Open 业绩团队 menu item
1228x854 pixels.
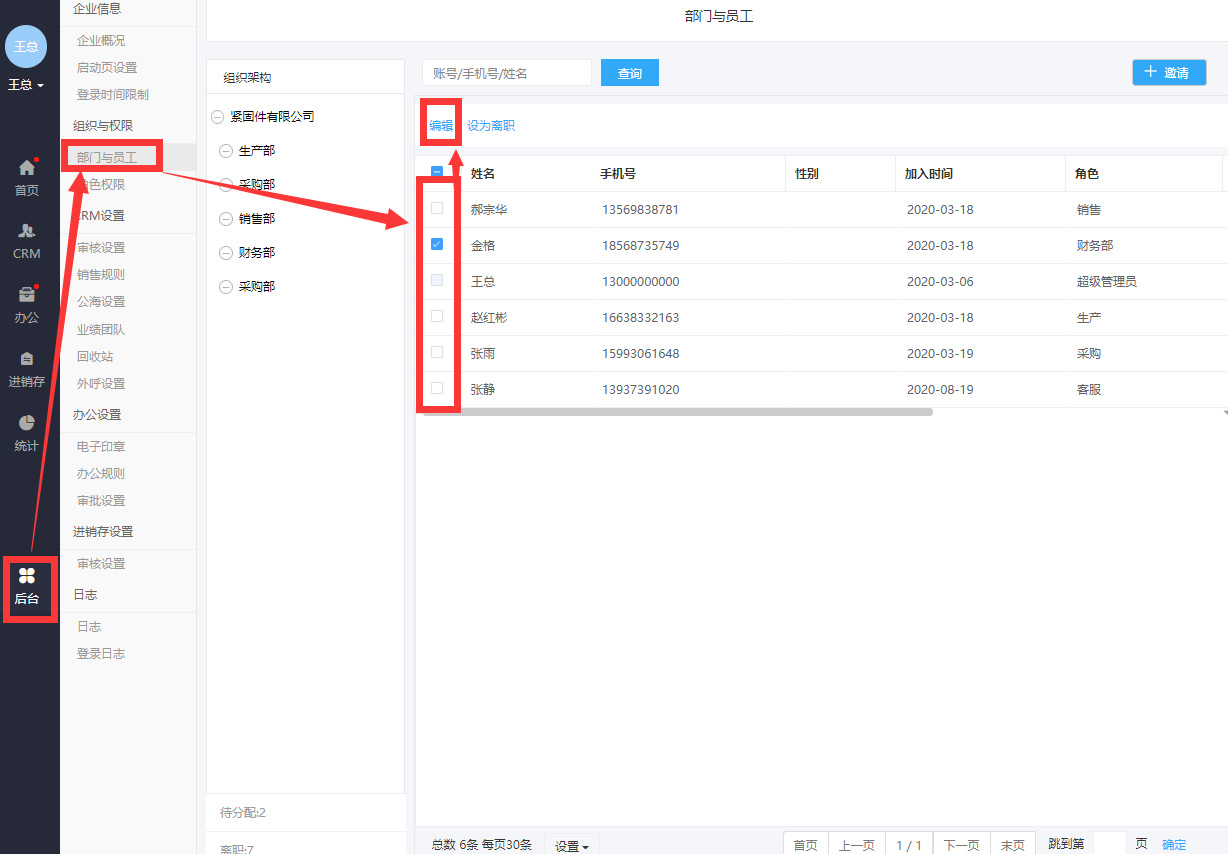(101, 330)
